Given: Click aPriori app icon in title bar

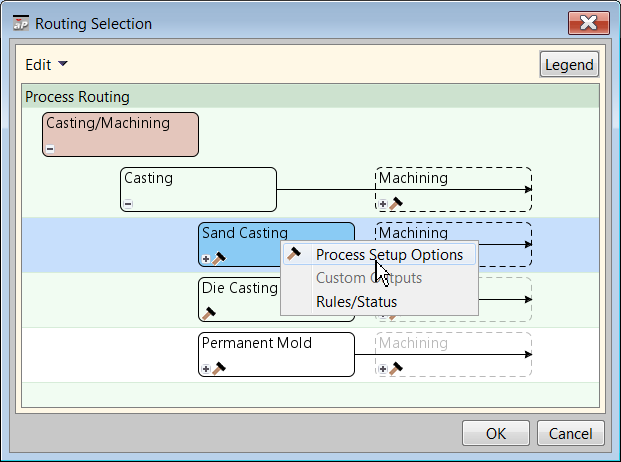Looking at the screenshot, I should (21, 23).
